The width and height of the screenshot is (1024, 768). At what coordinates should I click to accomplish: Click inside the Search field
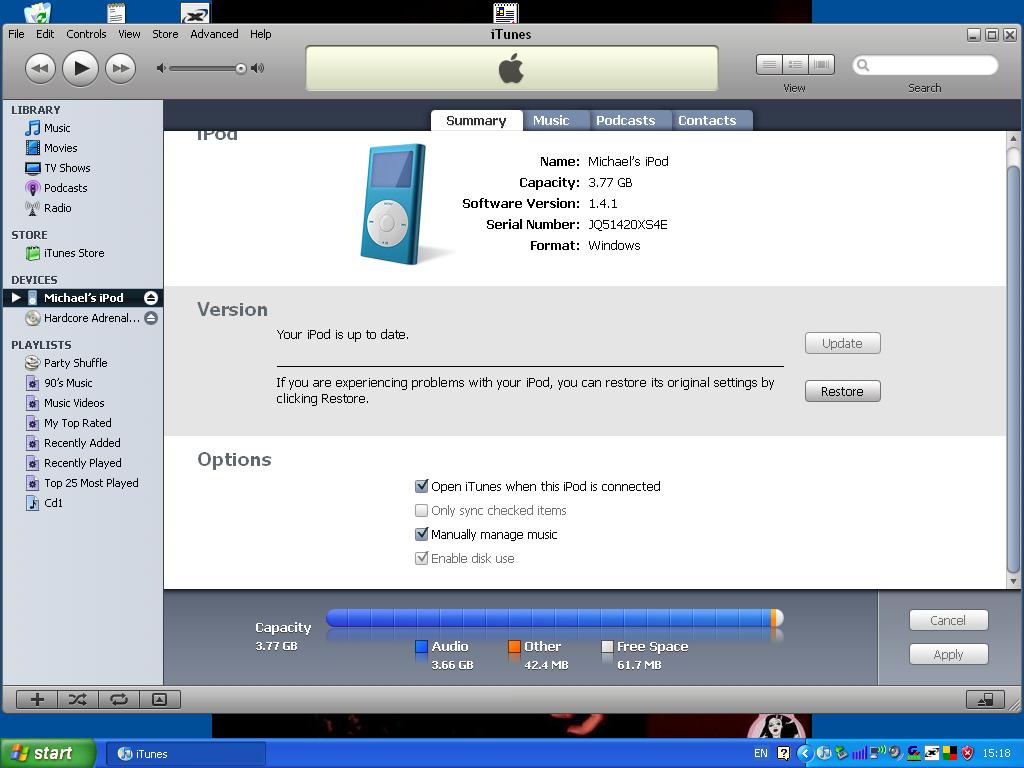pyautogui.click(x=925, y=65)
